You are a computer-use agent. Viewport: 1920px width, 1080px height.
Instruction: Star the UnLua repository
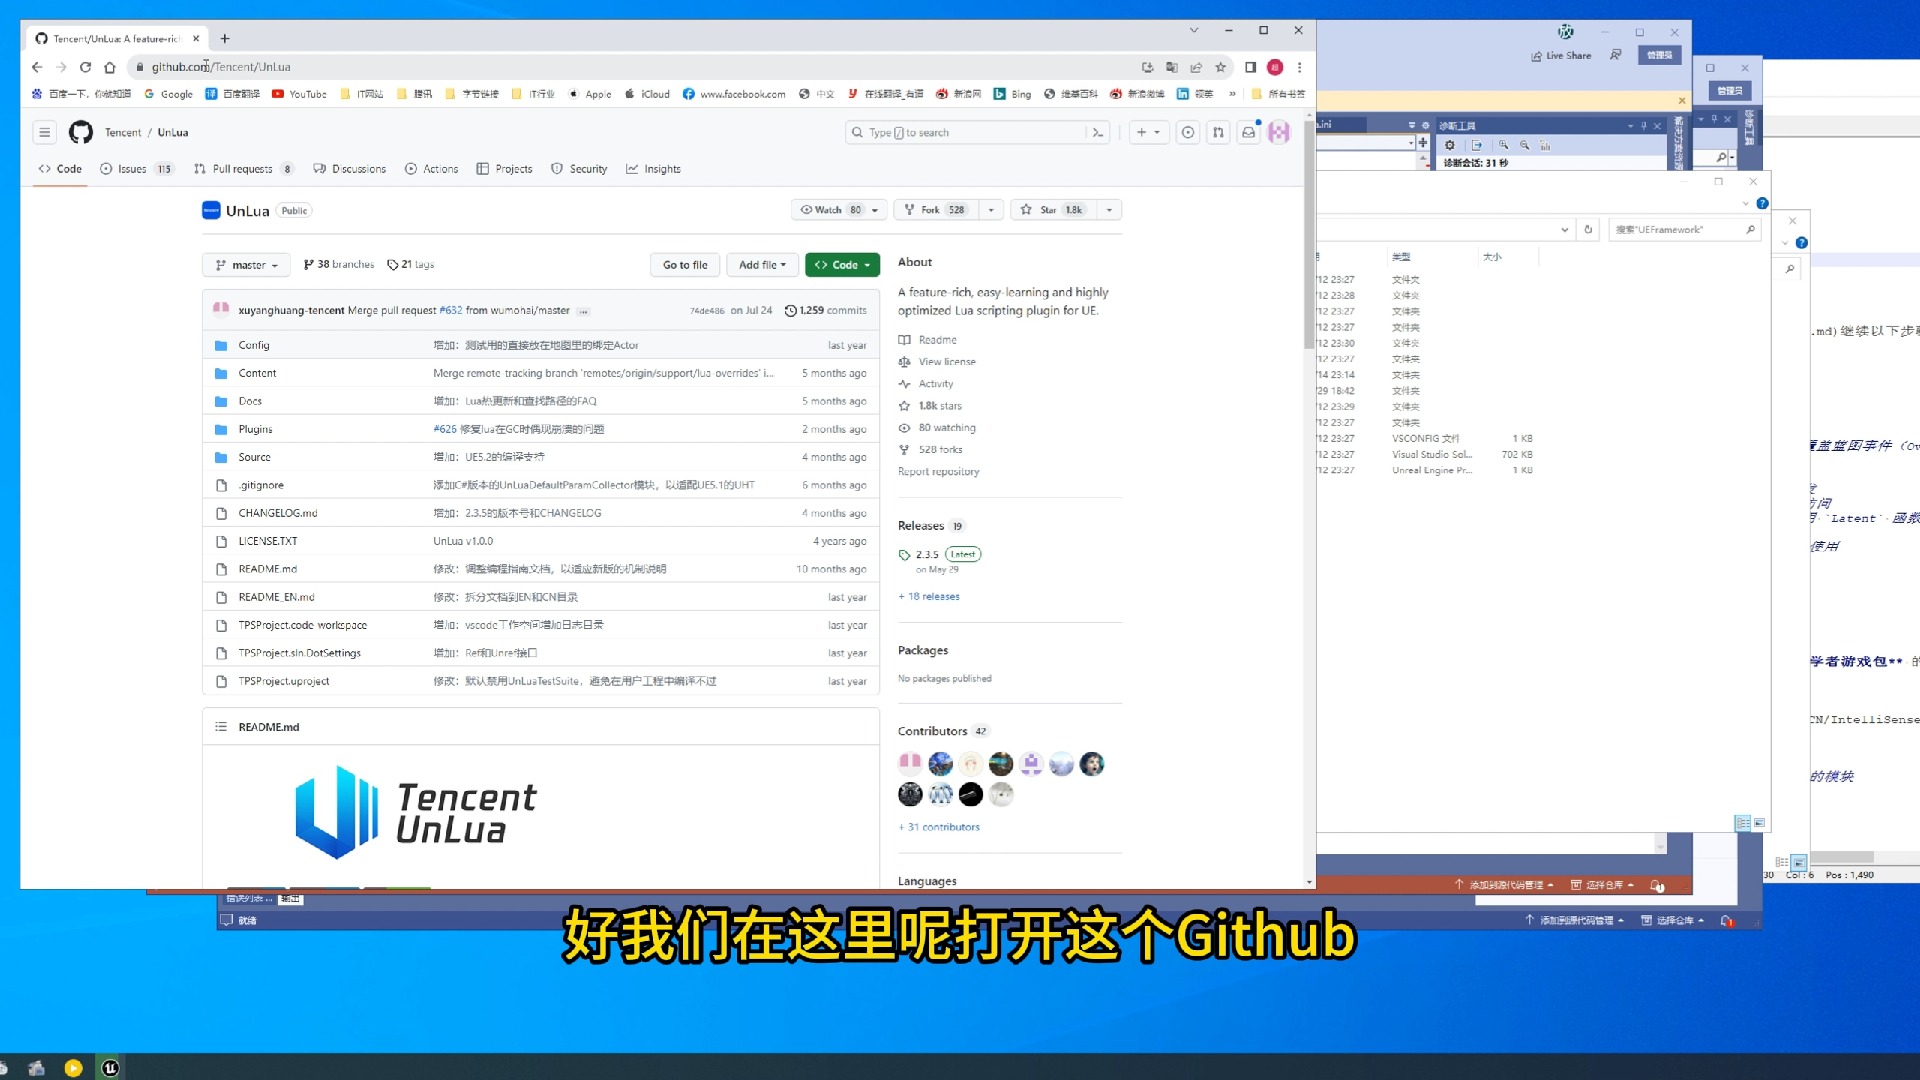tap(1051, 210)
